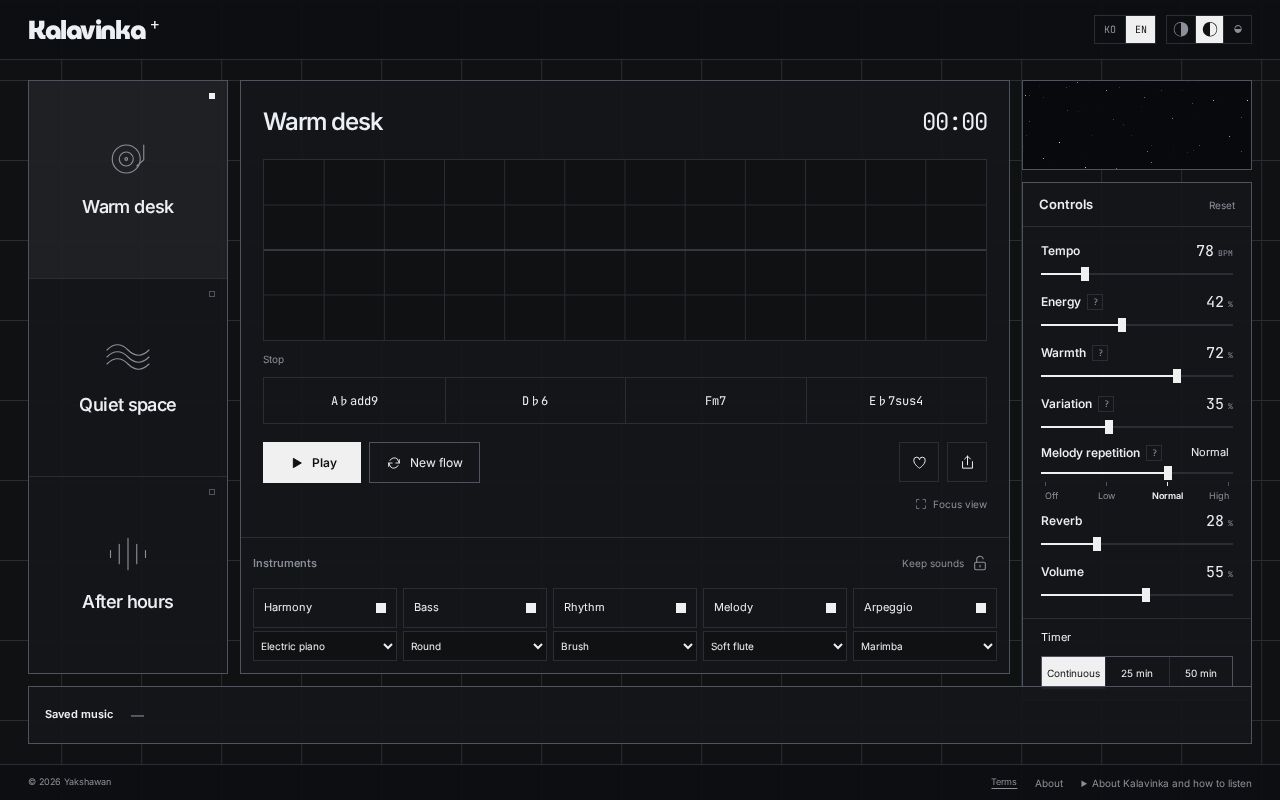This screenshot has width=1280, height=800.
Task: Generate a New flow
Action: tap(424, 462)
